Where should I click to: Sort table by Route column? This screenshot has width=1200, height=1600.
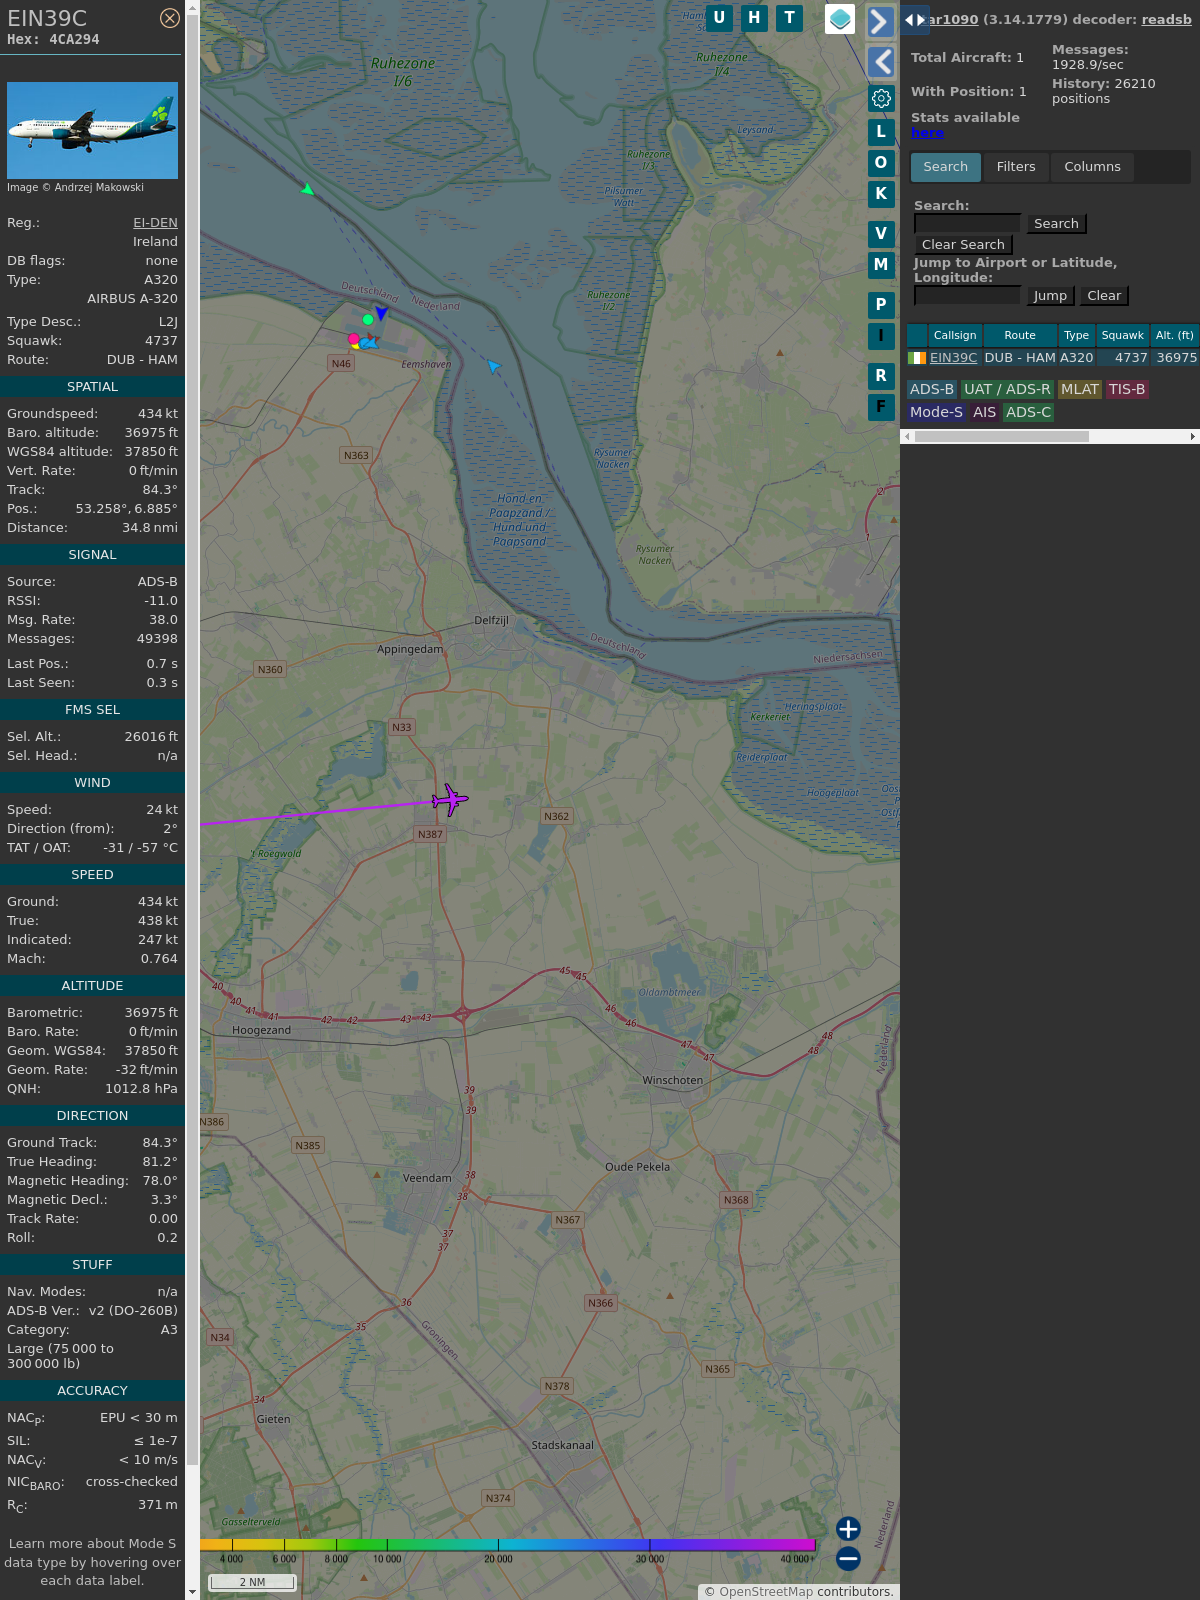point(1020,336)
